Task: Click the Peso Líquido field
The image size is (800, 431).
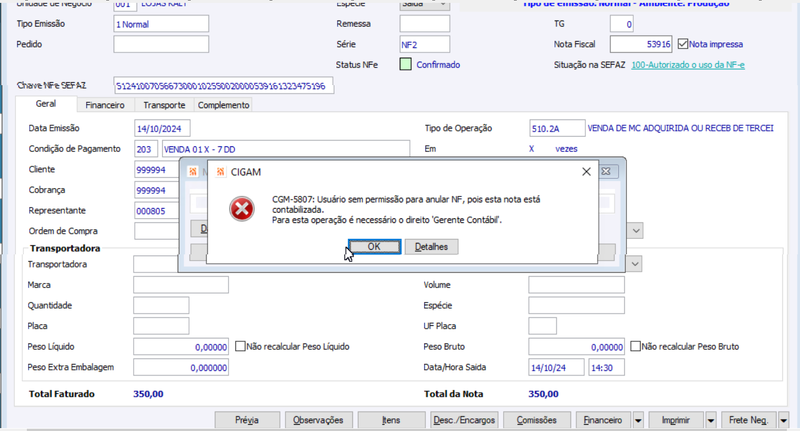Action: click(181, 346)
